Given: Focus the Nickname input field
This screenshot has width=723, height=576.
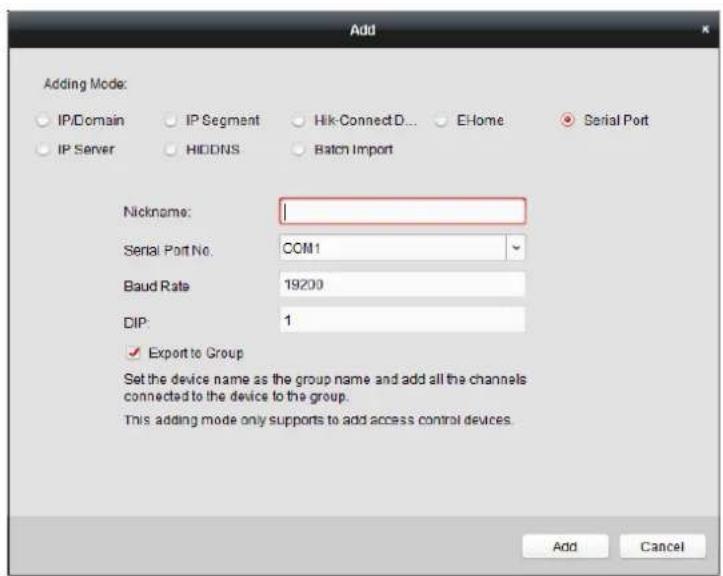Looking at the screenshot, I should [x=402, y=211].
